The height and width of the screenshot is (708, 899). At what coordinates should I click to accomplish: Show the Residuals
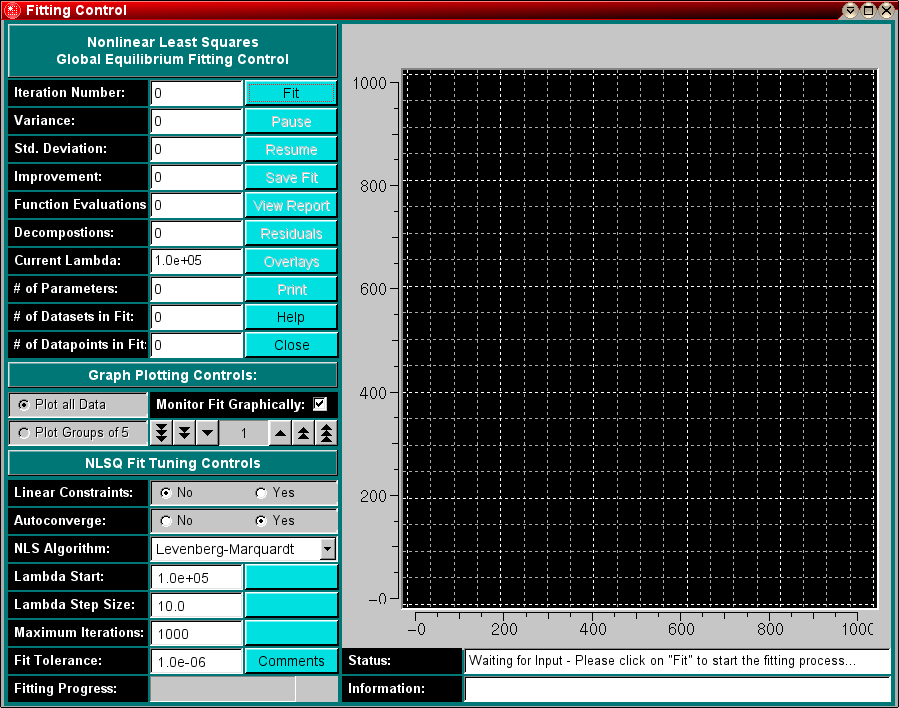click(x=291, y=233)
